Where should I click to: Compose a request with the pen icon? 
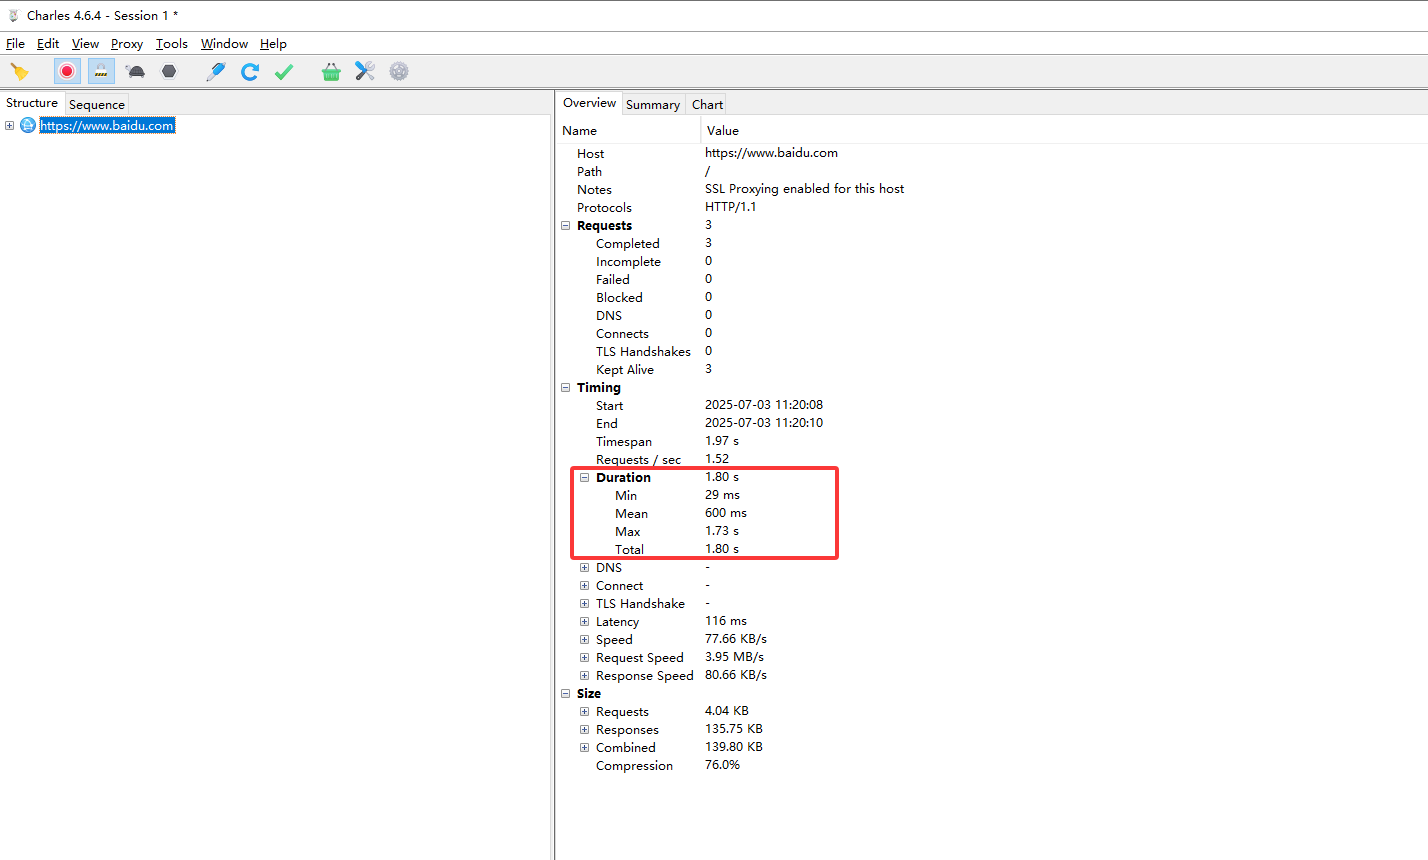(x=216, y=71)
